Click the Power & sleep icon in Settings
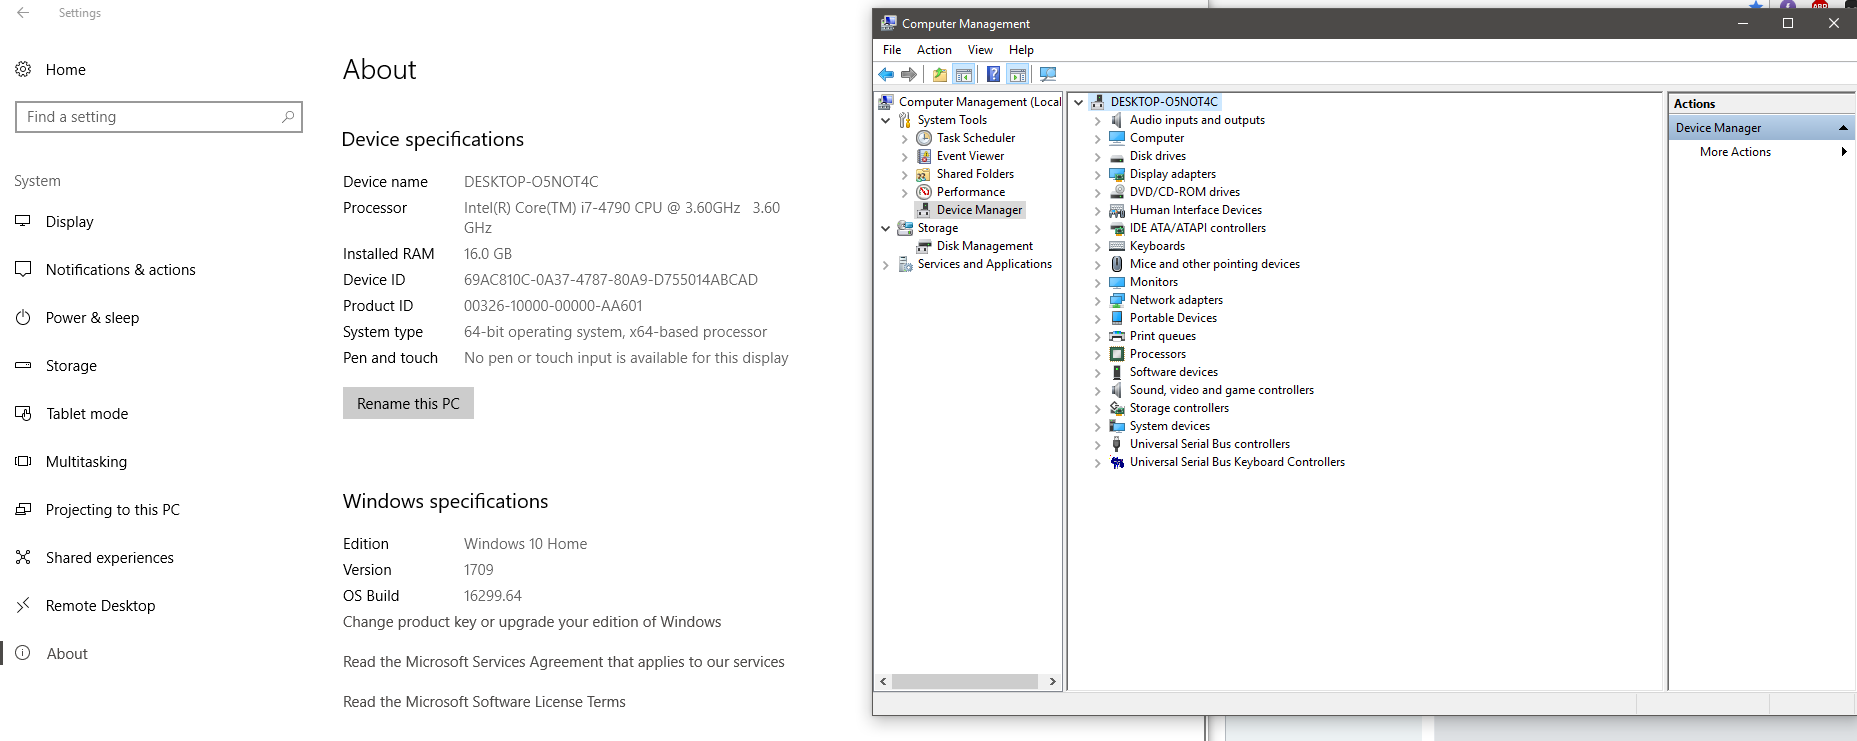Viewport: 1857px width, 741px height. [x=23, y=317]
